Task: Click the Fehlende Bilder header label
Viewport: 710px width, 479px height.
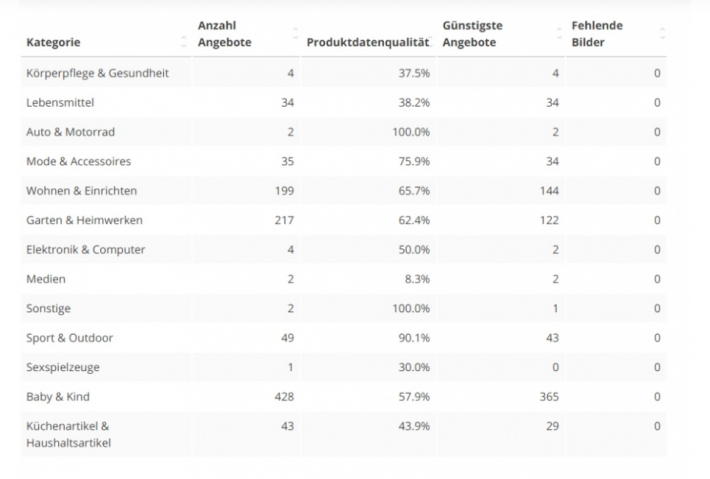Action: (595, 33)
